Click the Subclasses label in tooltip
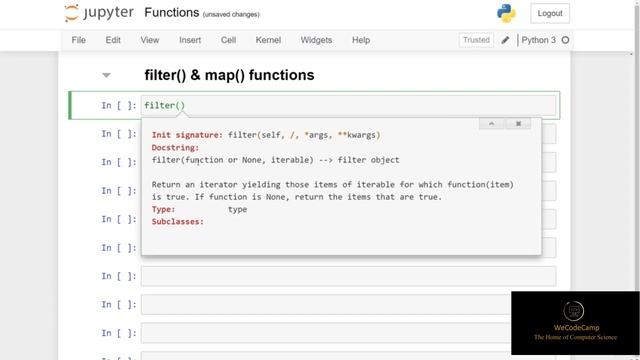This screenshot has height=360, width=640. pos(178,222)
